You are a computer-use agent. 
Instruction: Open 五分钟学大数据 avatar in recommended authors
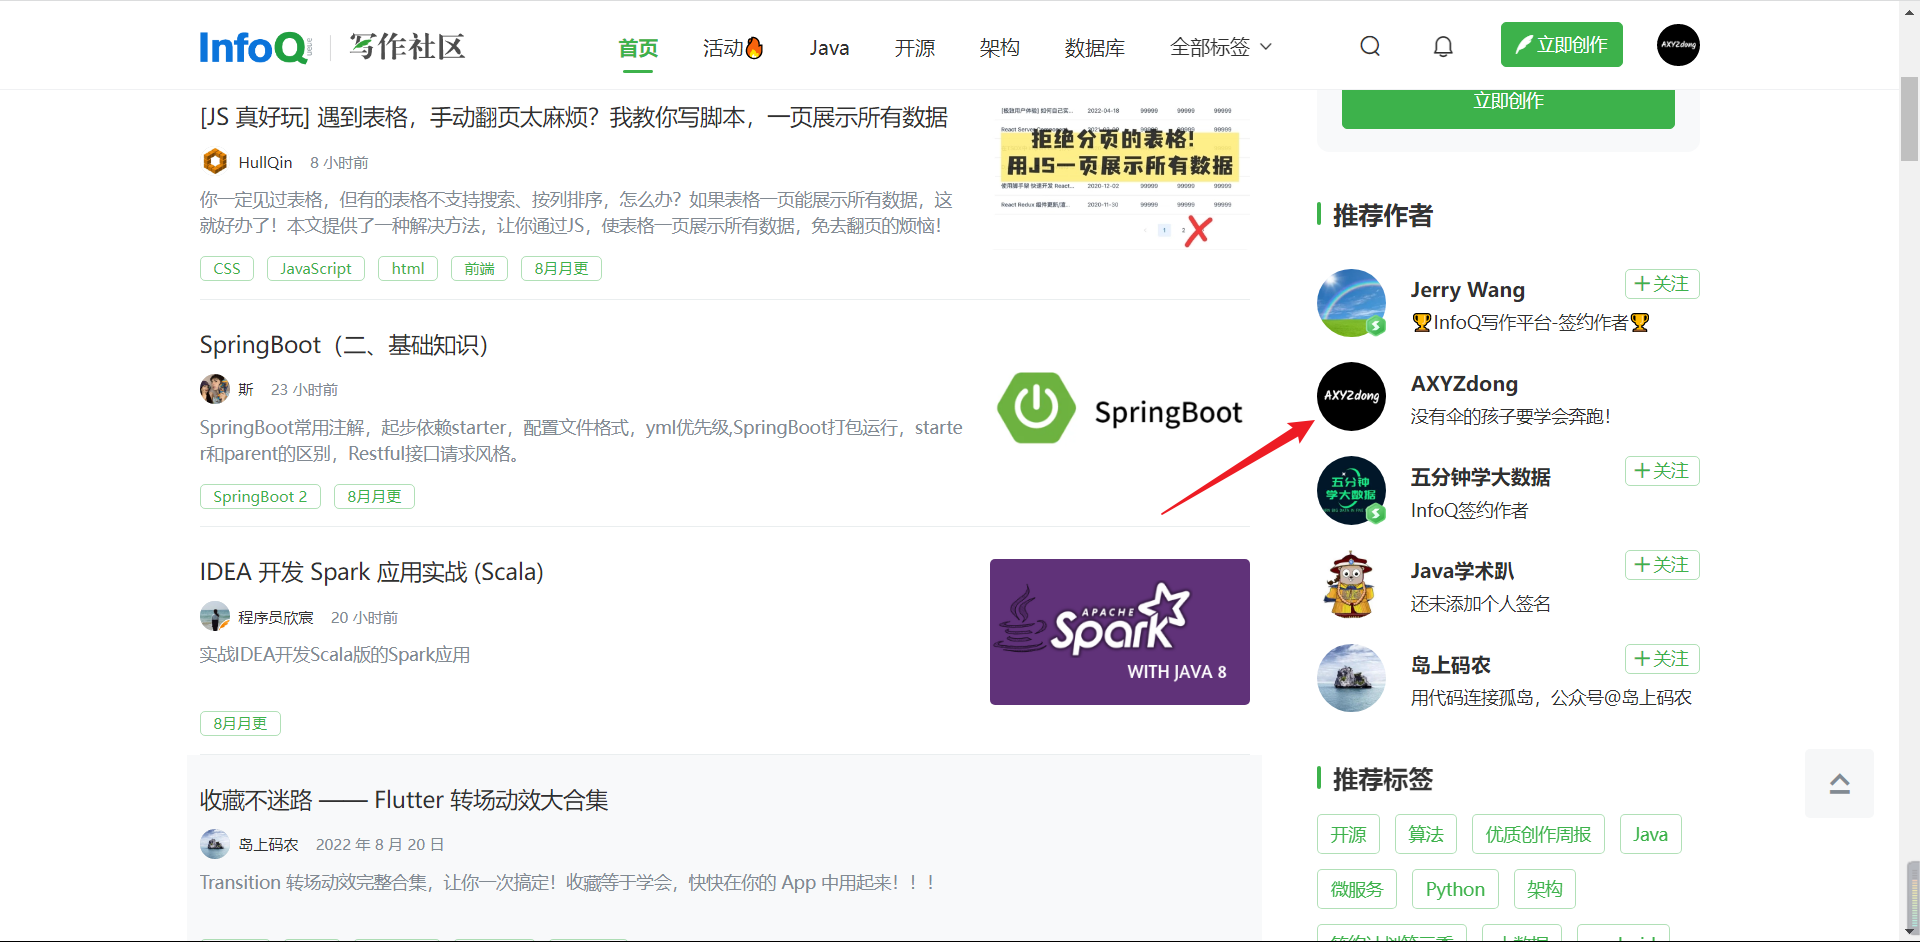click(1351, 490)
